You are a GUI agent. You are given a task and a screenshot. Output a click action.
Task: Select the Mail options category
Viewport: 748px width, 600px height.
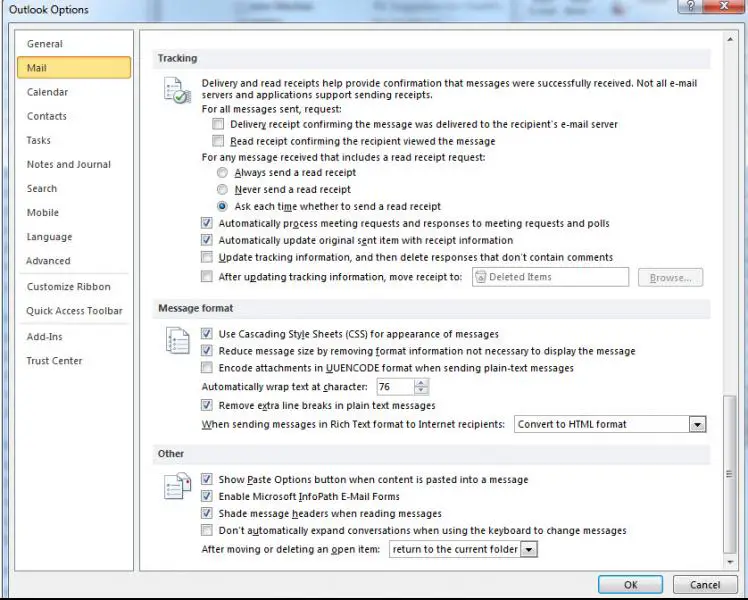coord(73,68)
